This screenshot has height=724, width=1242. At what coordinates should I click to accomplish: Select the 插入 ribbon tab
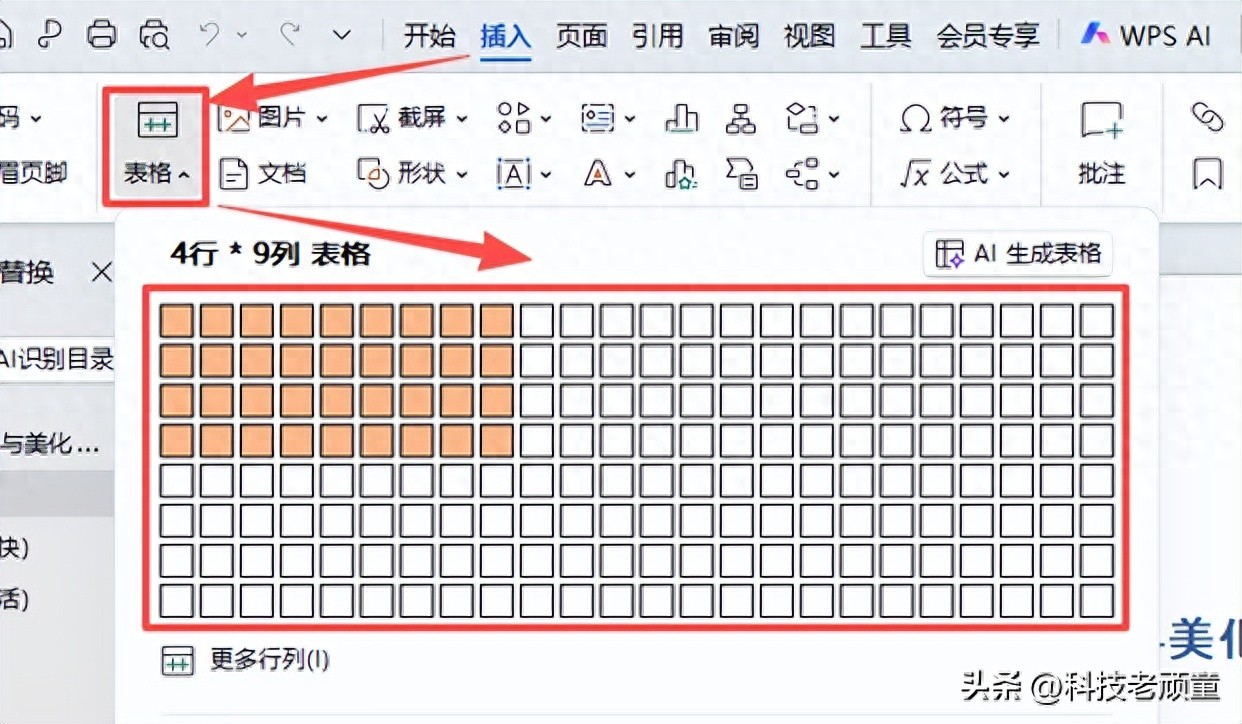(505, 36)
